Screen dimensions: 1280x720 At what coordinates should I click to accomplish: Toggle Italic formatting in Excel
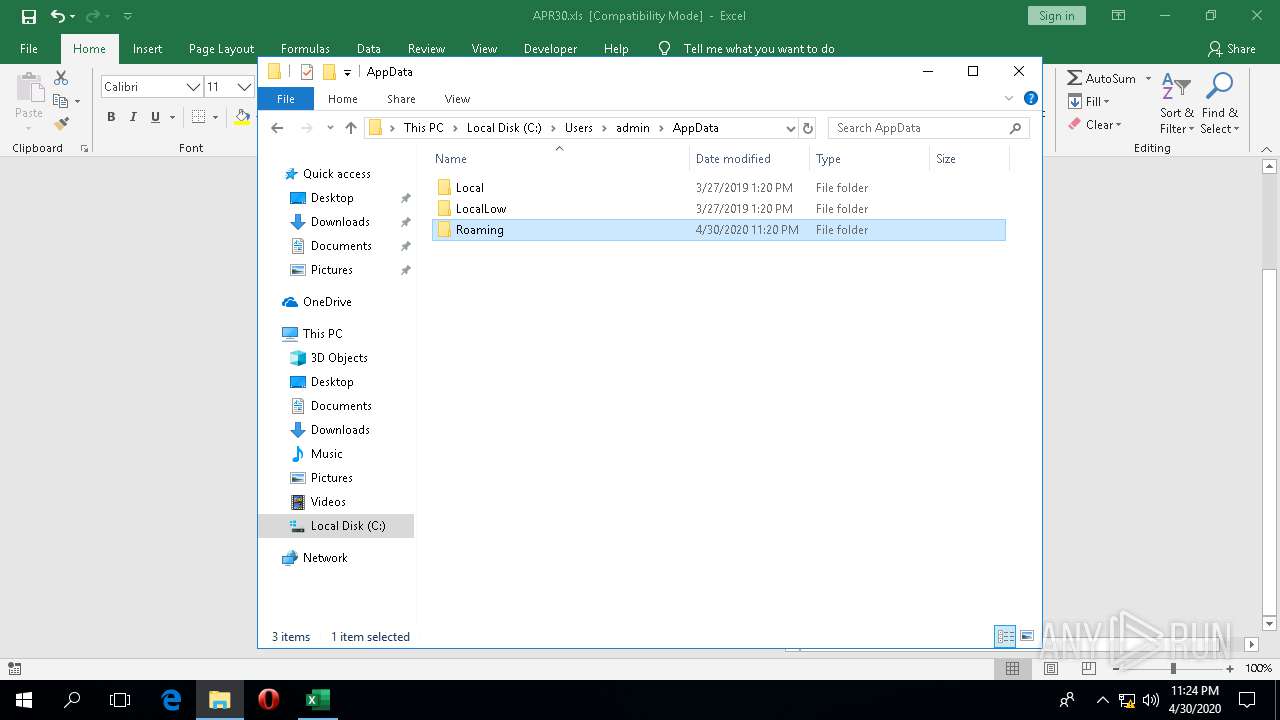[133, 117]
